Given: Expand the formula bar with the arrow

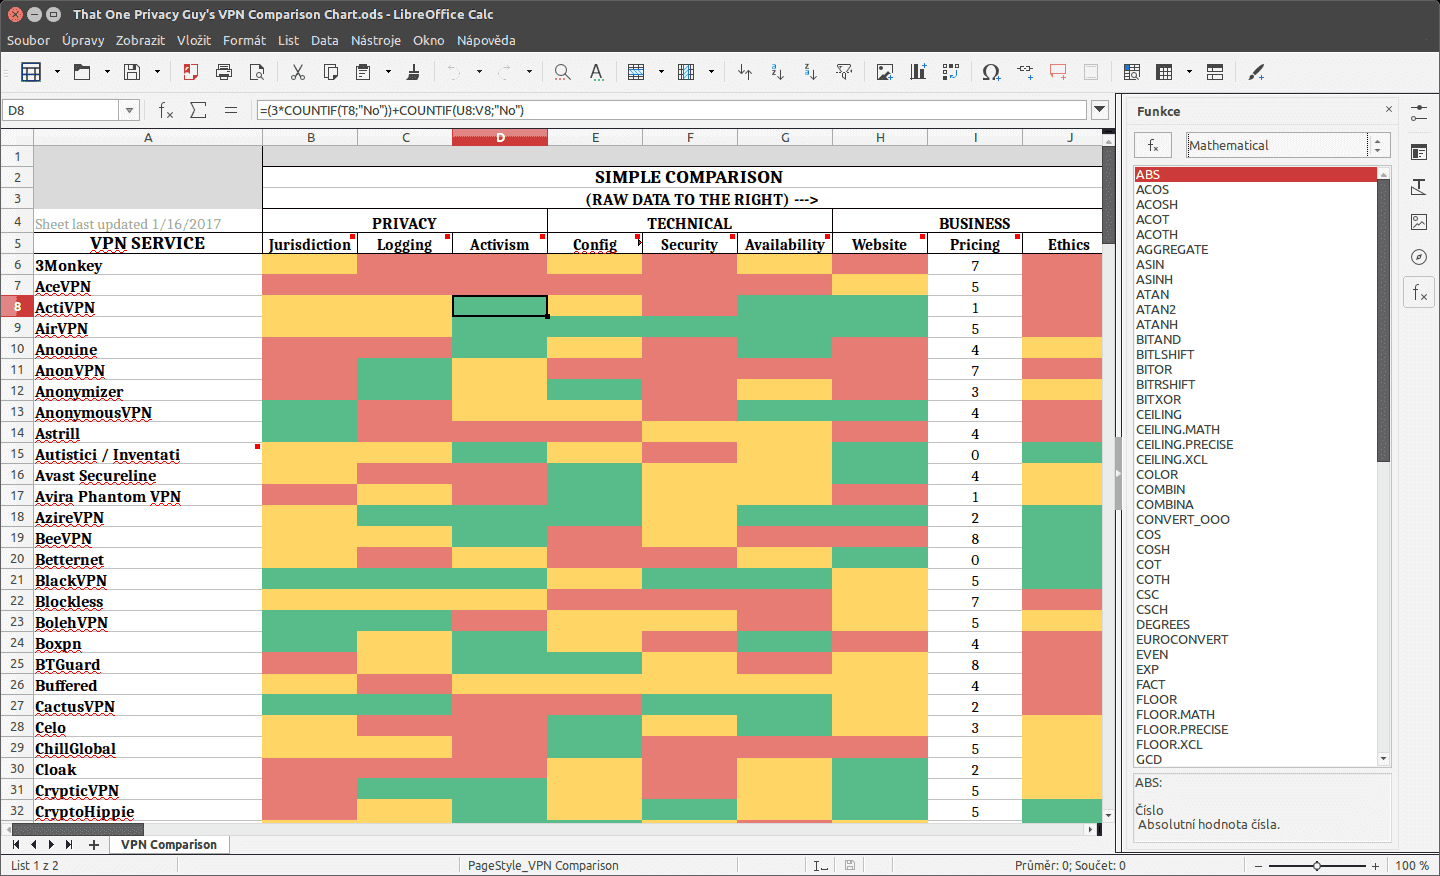Looking at the screenshot, I should tap(1100, 110).
